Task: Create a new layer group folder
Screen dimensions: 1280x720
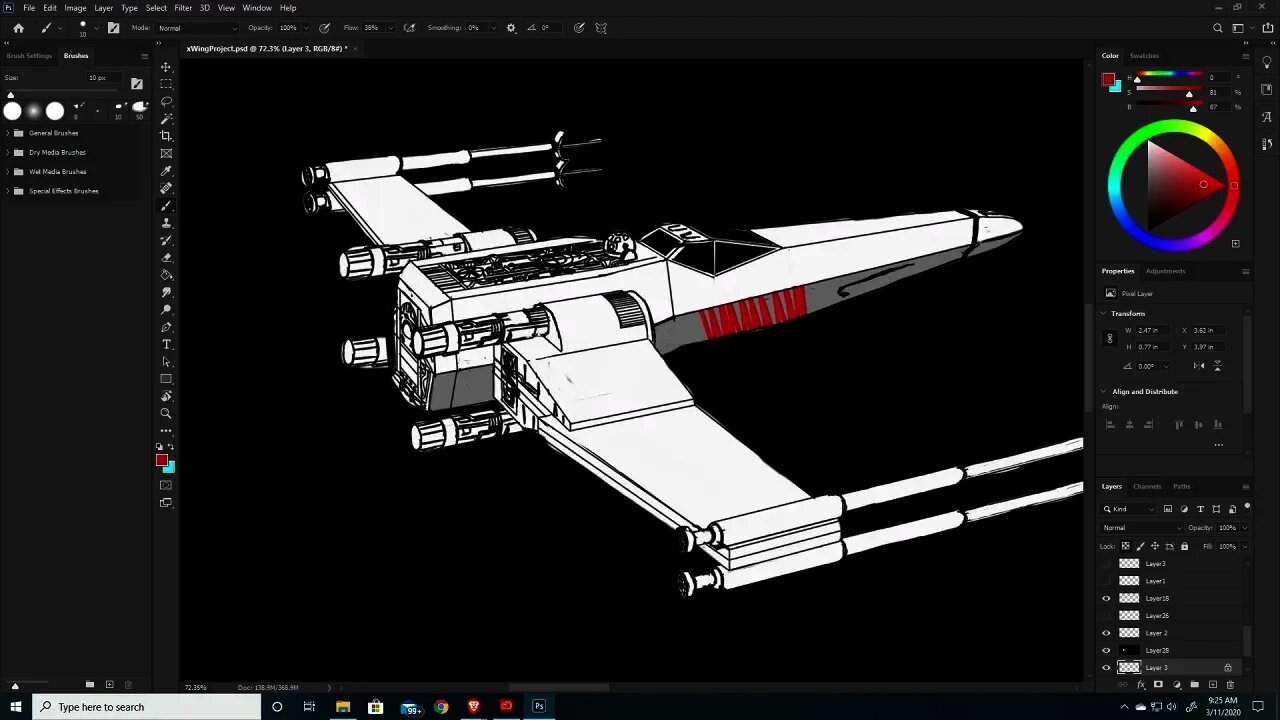Action: pyautogui.click(x=1194, y=685)
